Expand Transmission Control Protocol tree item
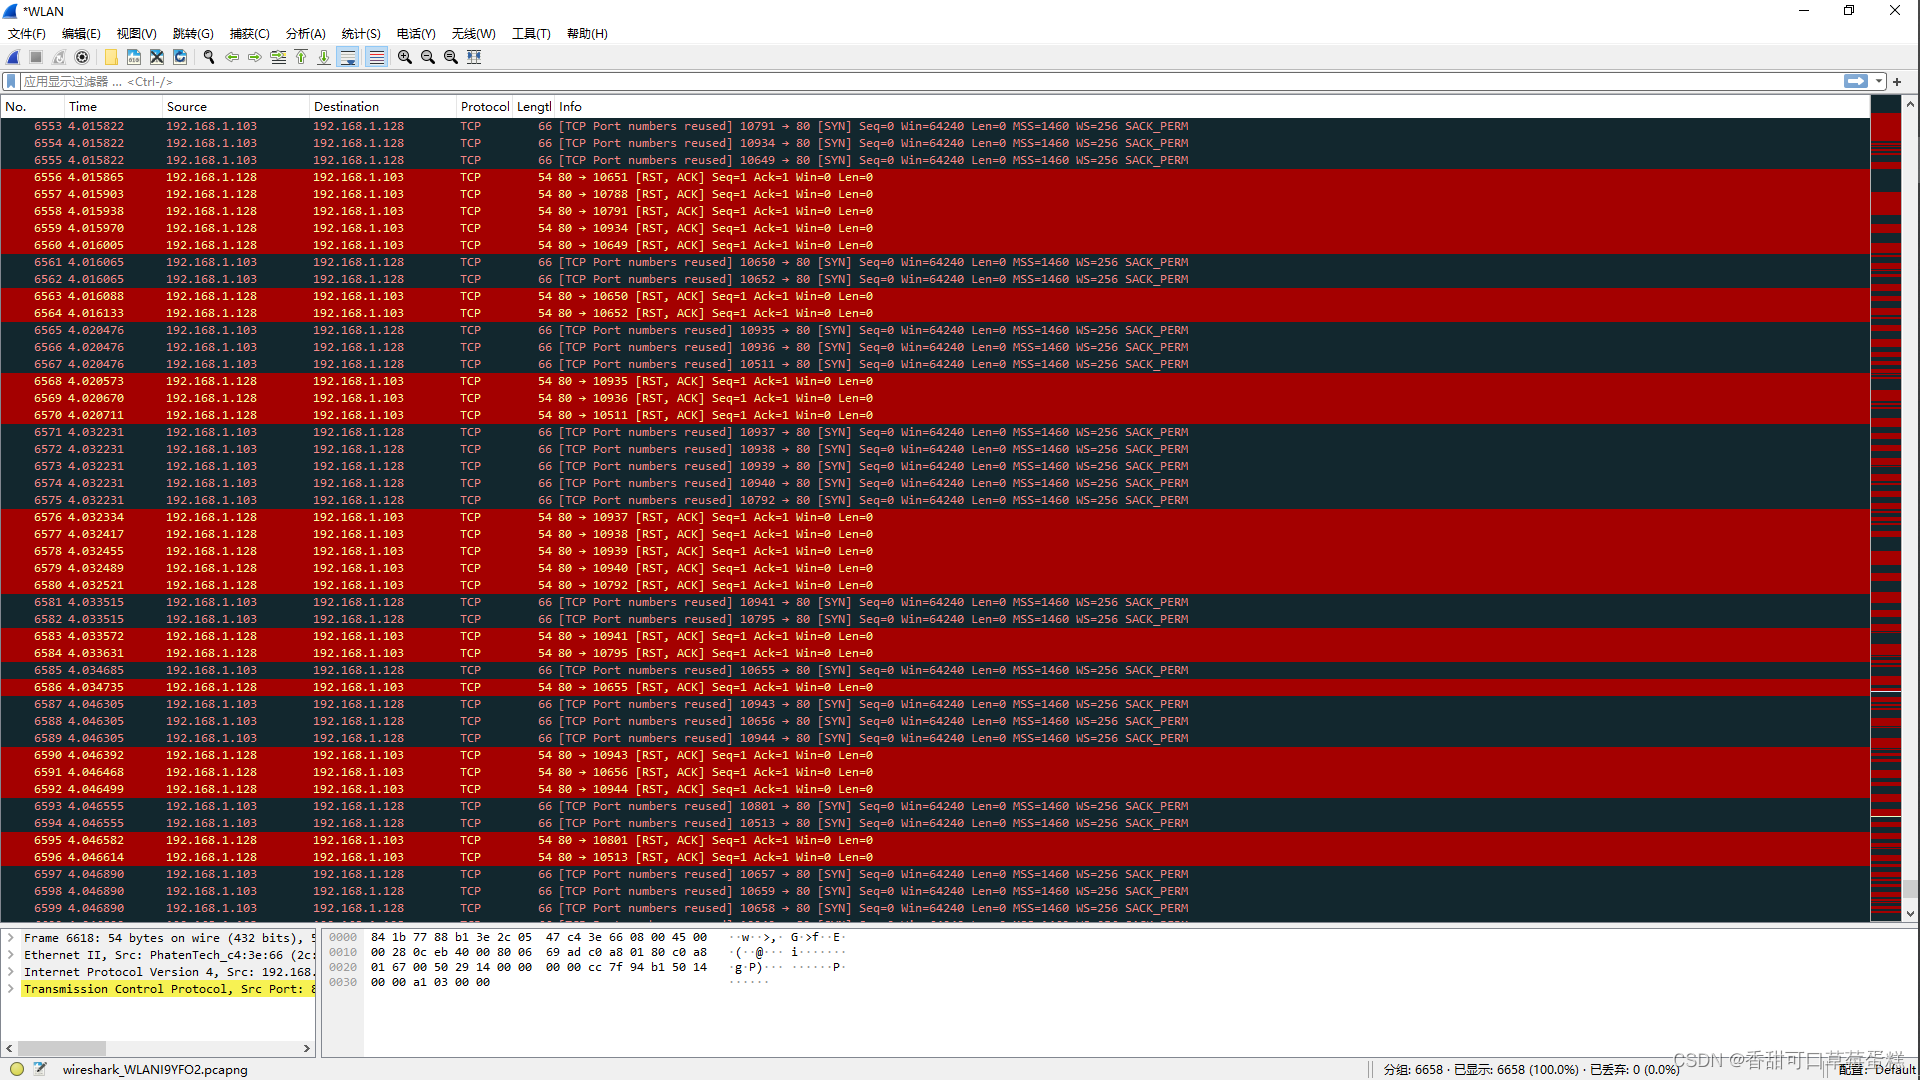 point(11,989)
